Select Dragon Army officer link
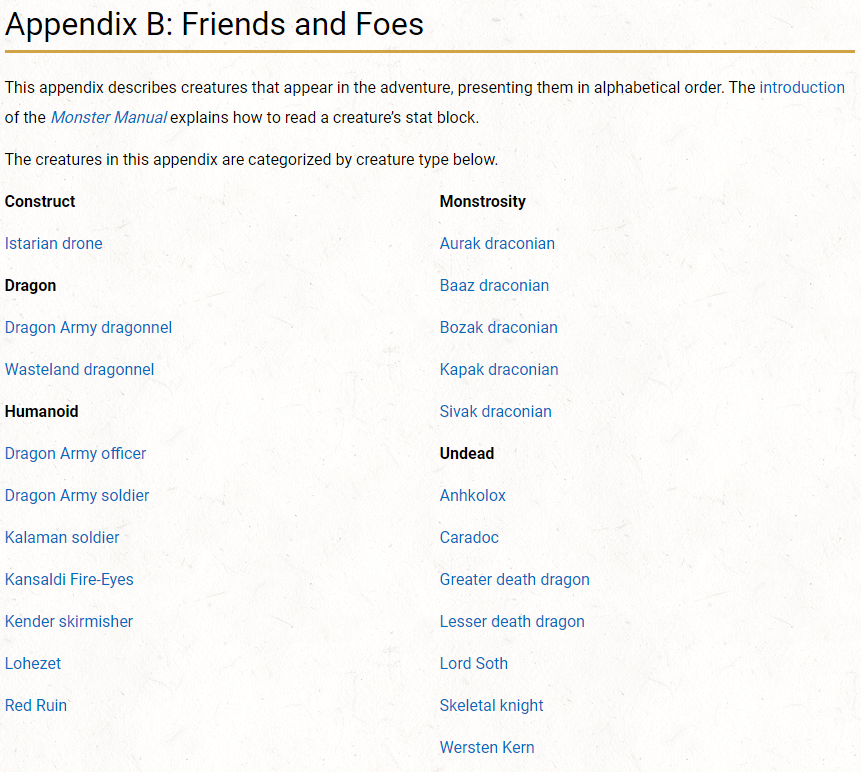This screenshot has width=861, height=772. pos(75,453)
